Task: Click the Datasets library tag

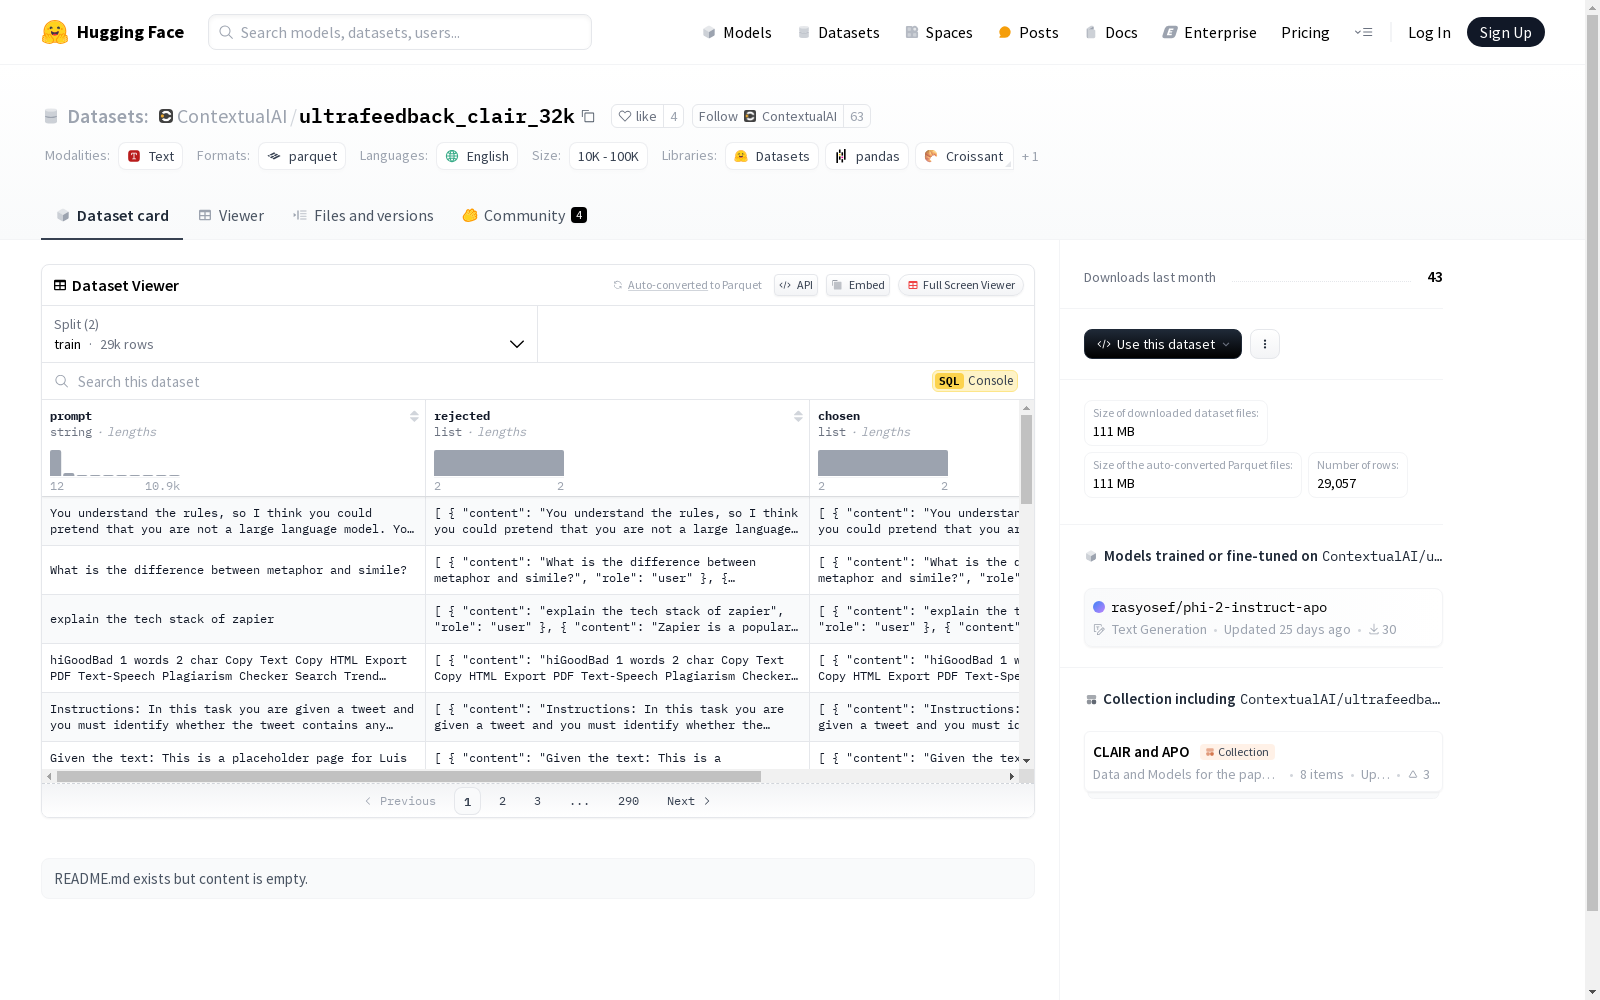Action: [x=772, y=156]
